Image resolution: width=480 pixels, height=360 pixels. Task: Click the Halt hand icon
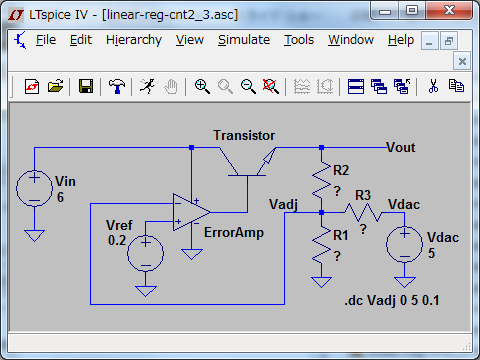[171, 86]
